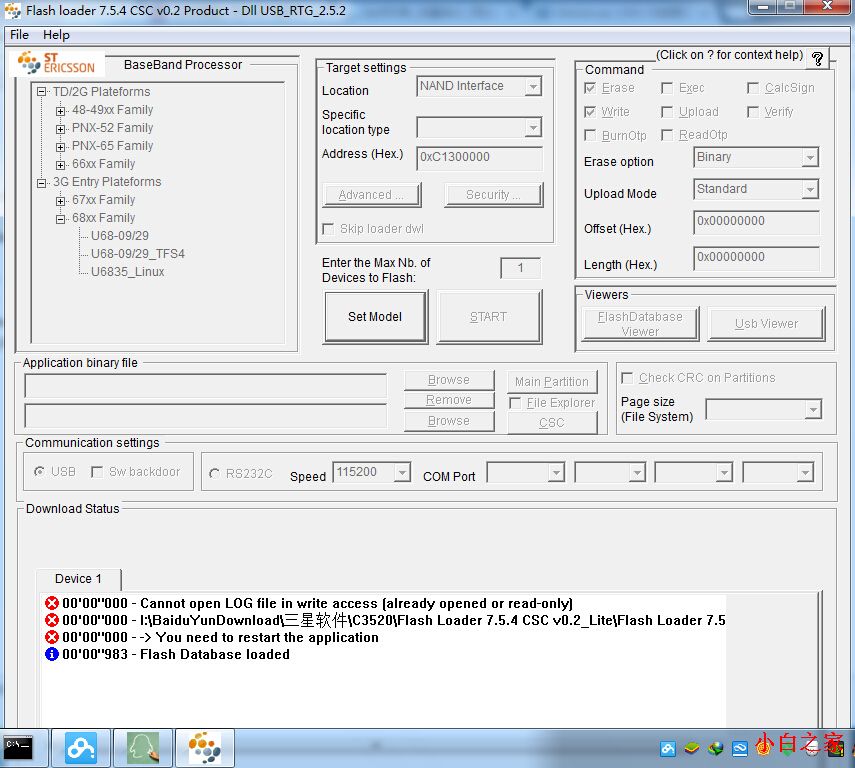Collapse the TD/2G Plateforms tree node
The height and width of the screenshot is (768, 855).
click(41, 92)
